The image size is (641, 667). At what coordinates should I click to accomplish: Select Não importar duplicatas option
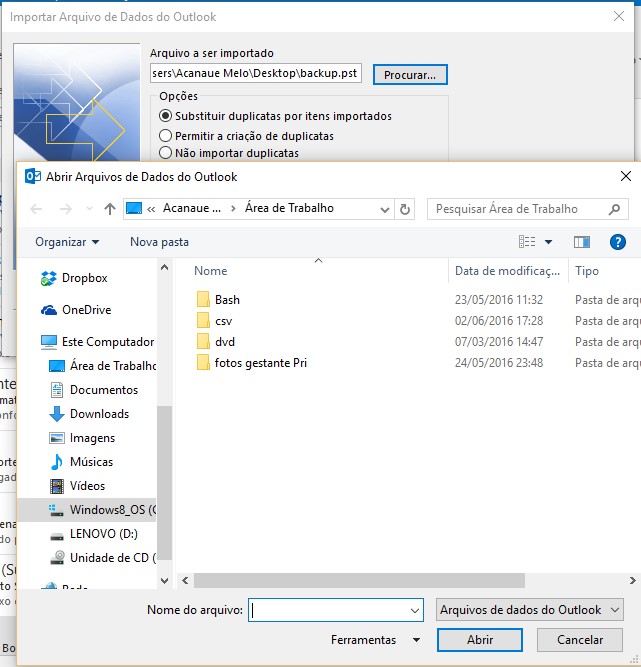click(229, 153)
